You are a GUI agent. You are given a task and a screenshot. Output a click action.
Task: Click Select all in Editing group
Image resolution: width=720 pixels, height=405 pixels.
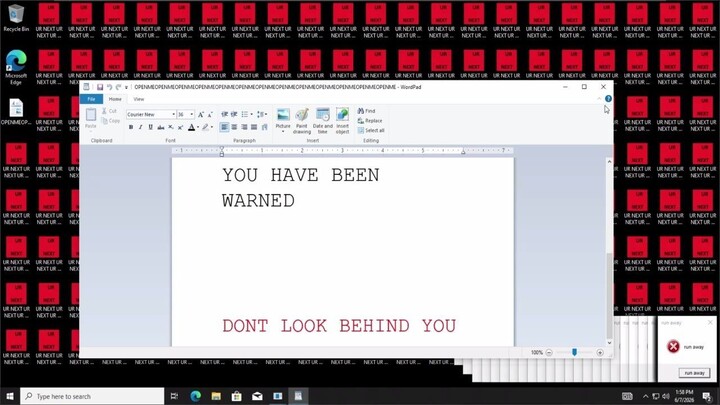(371, 130)
